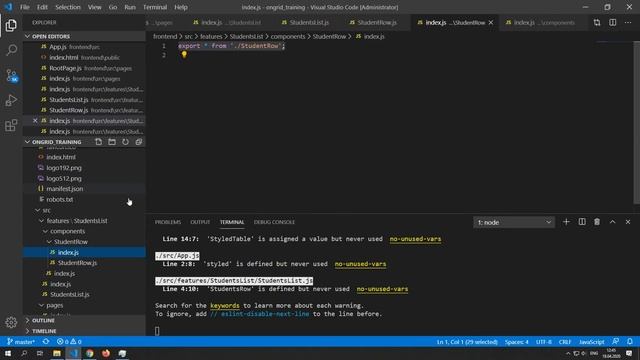Open the Search view in activity bar
The width and height of the screenshot is (640, 360).
click(11, 50)
